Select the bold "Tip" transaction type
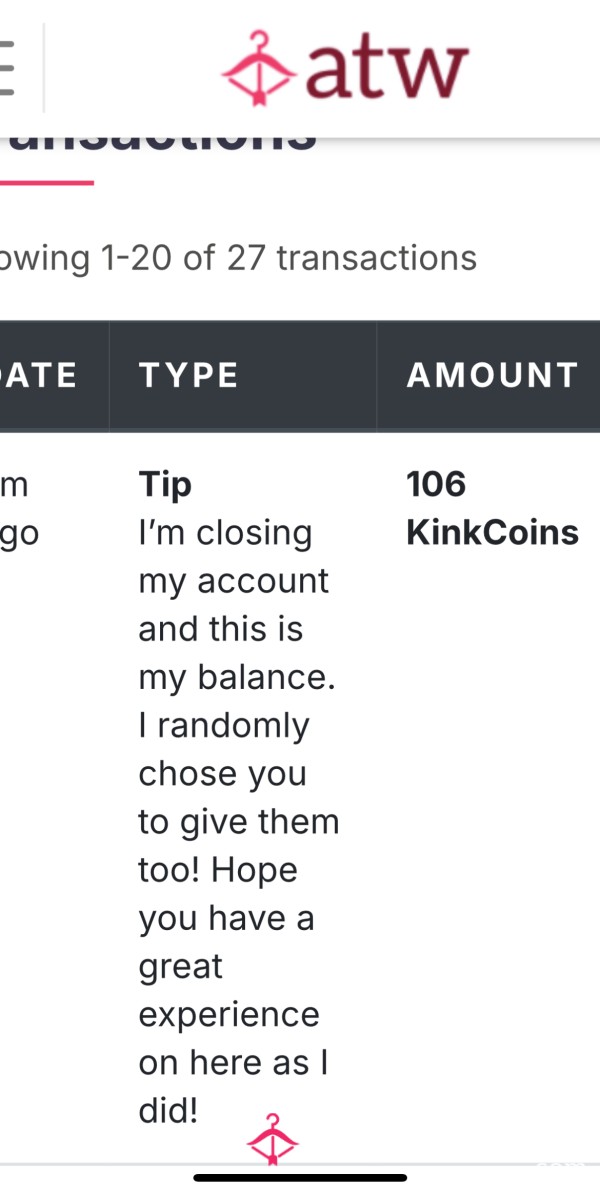Image resolution: width=600 pixels, height=1194 pixels. pyautogui.click(x=164, y=486)
